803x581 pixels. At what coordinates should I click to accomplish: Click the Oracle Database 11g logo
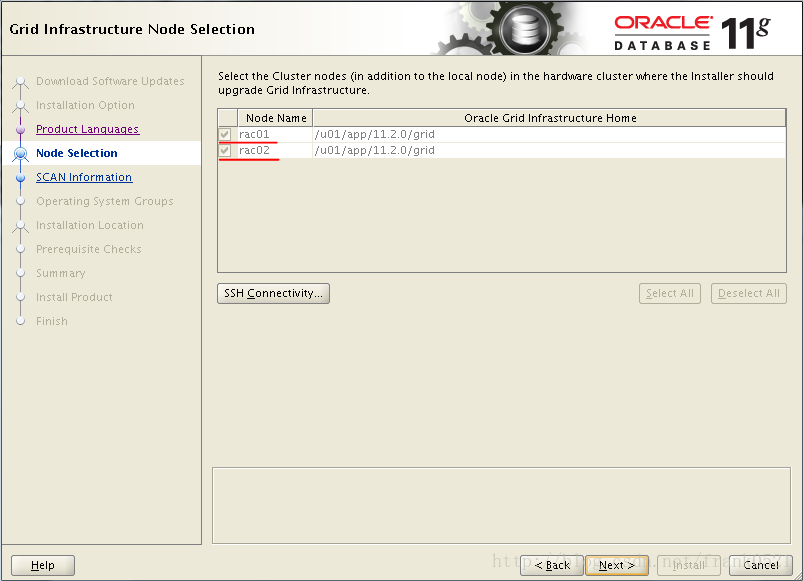[692, 33]
